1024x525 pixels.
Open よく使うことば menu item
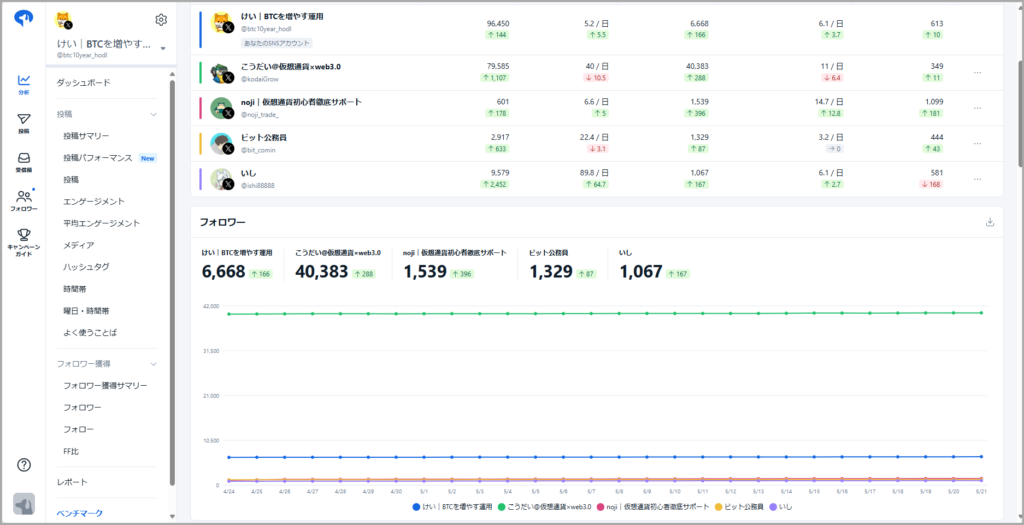[90, 332]
